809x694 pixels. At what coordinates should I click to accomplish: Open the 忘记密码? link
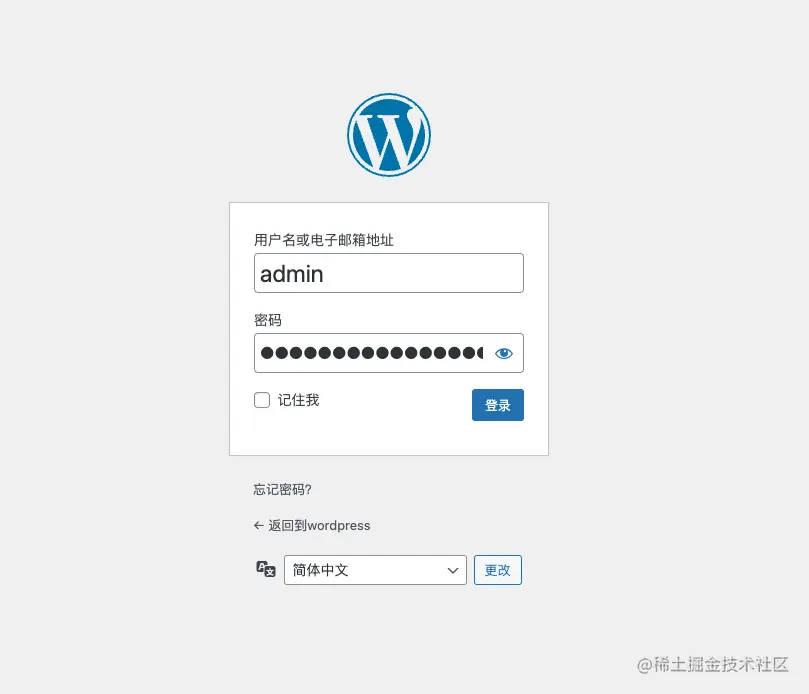point(282,489)
